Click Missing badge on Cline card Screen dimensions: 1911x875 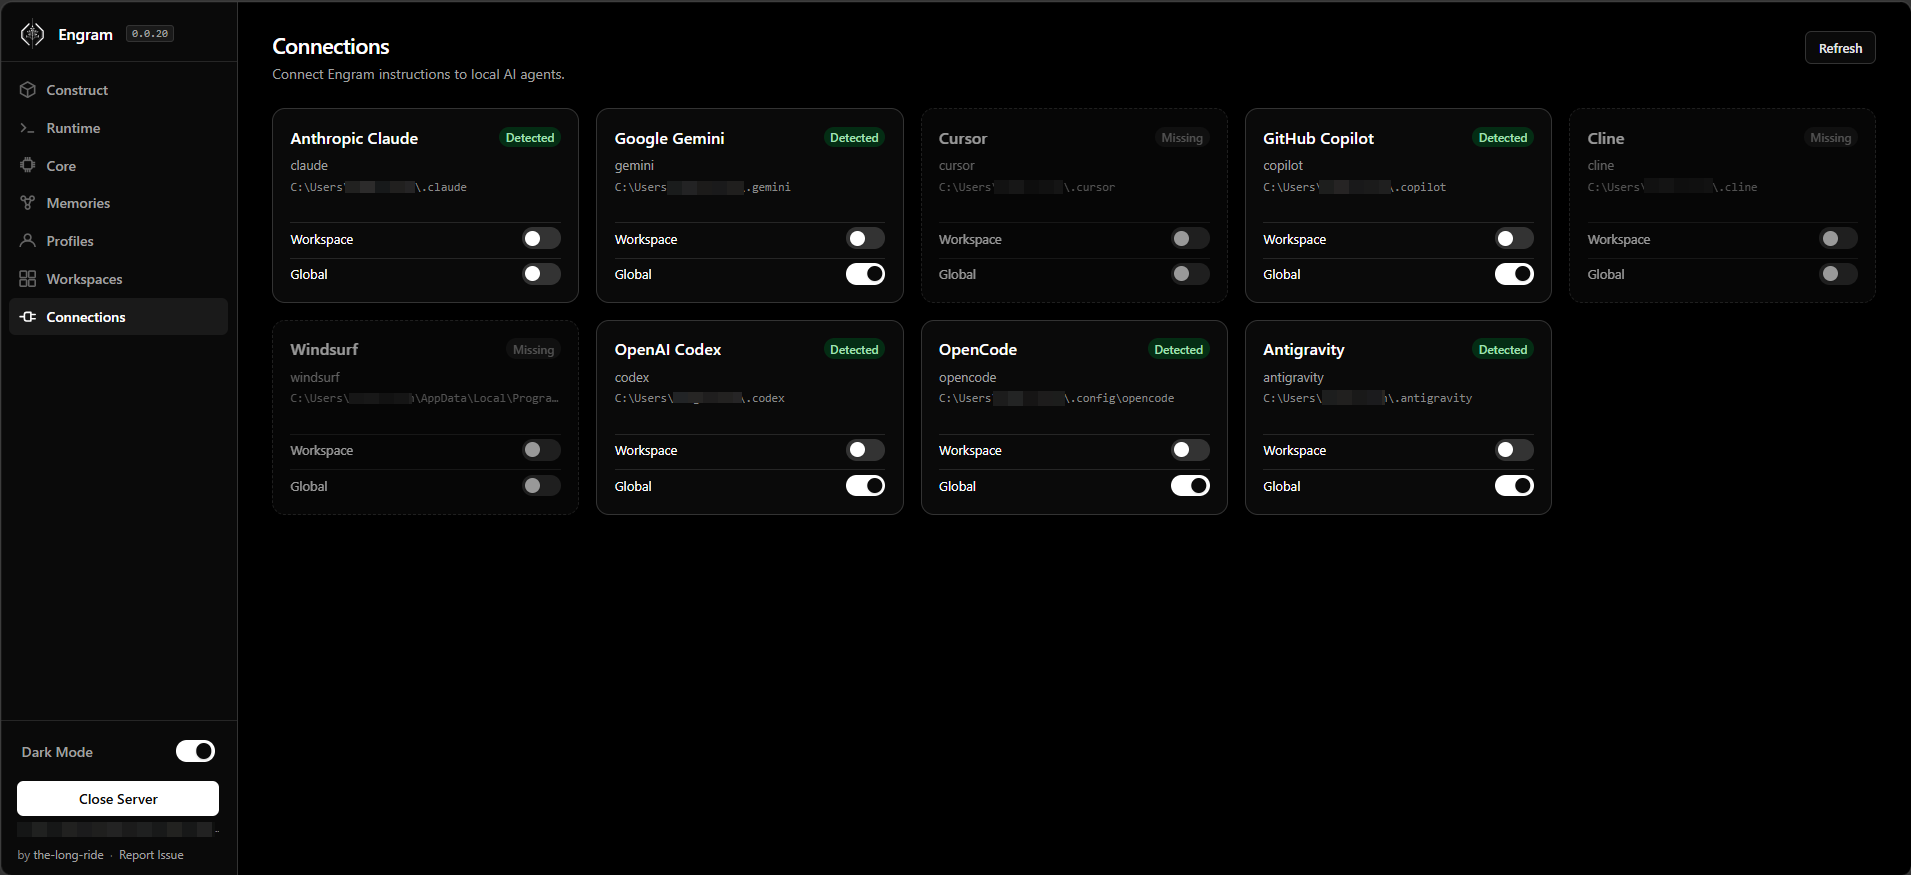(x=1830, y=138)
